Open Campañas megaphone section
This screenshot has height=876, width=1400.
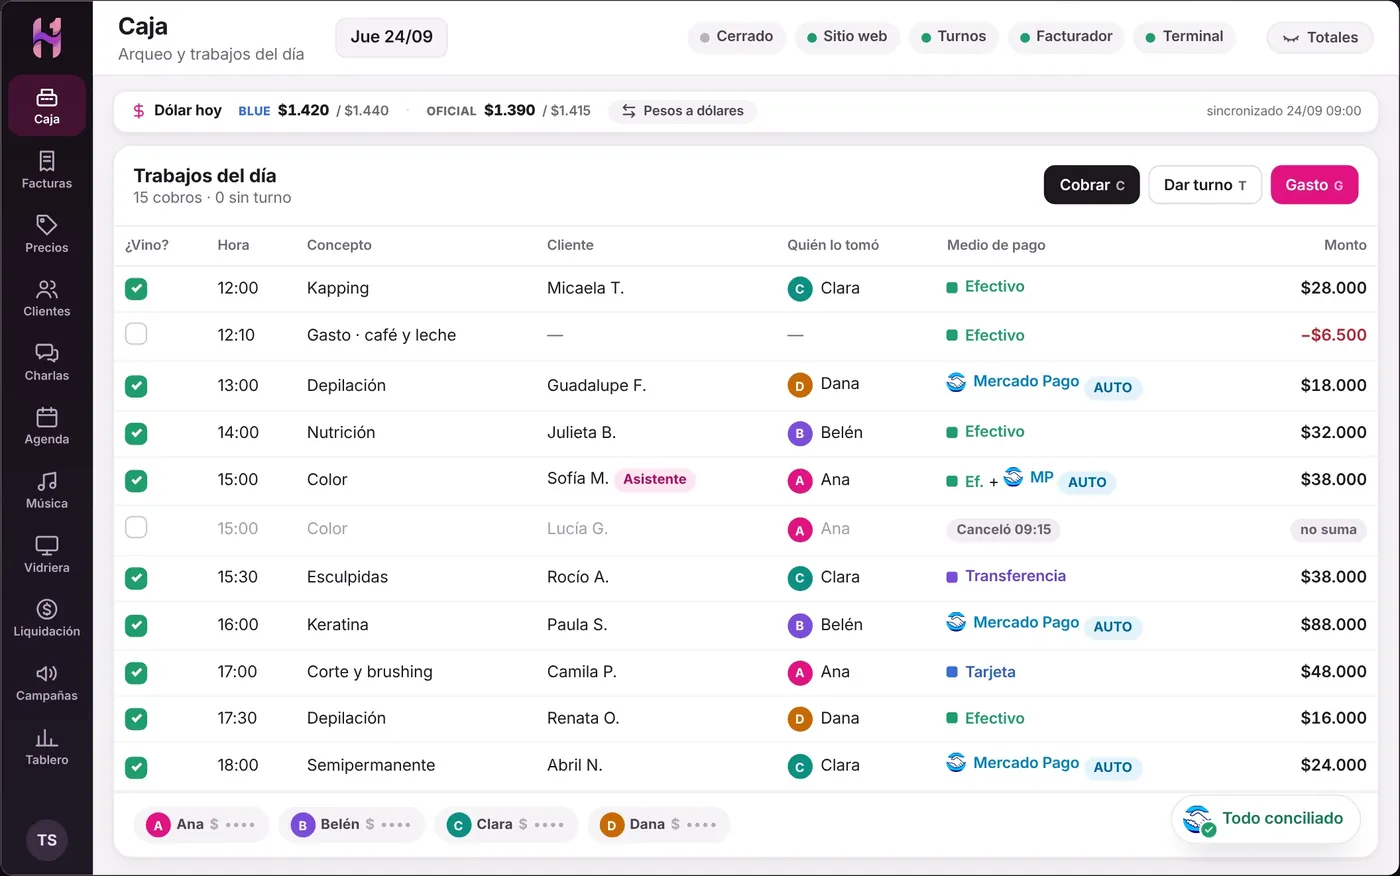point(47,682)
